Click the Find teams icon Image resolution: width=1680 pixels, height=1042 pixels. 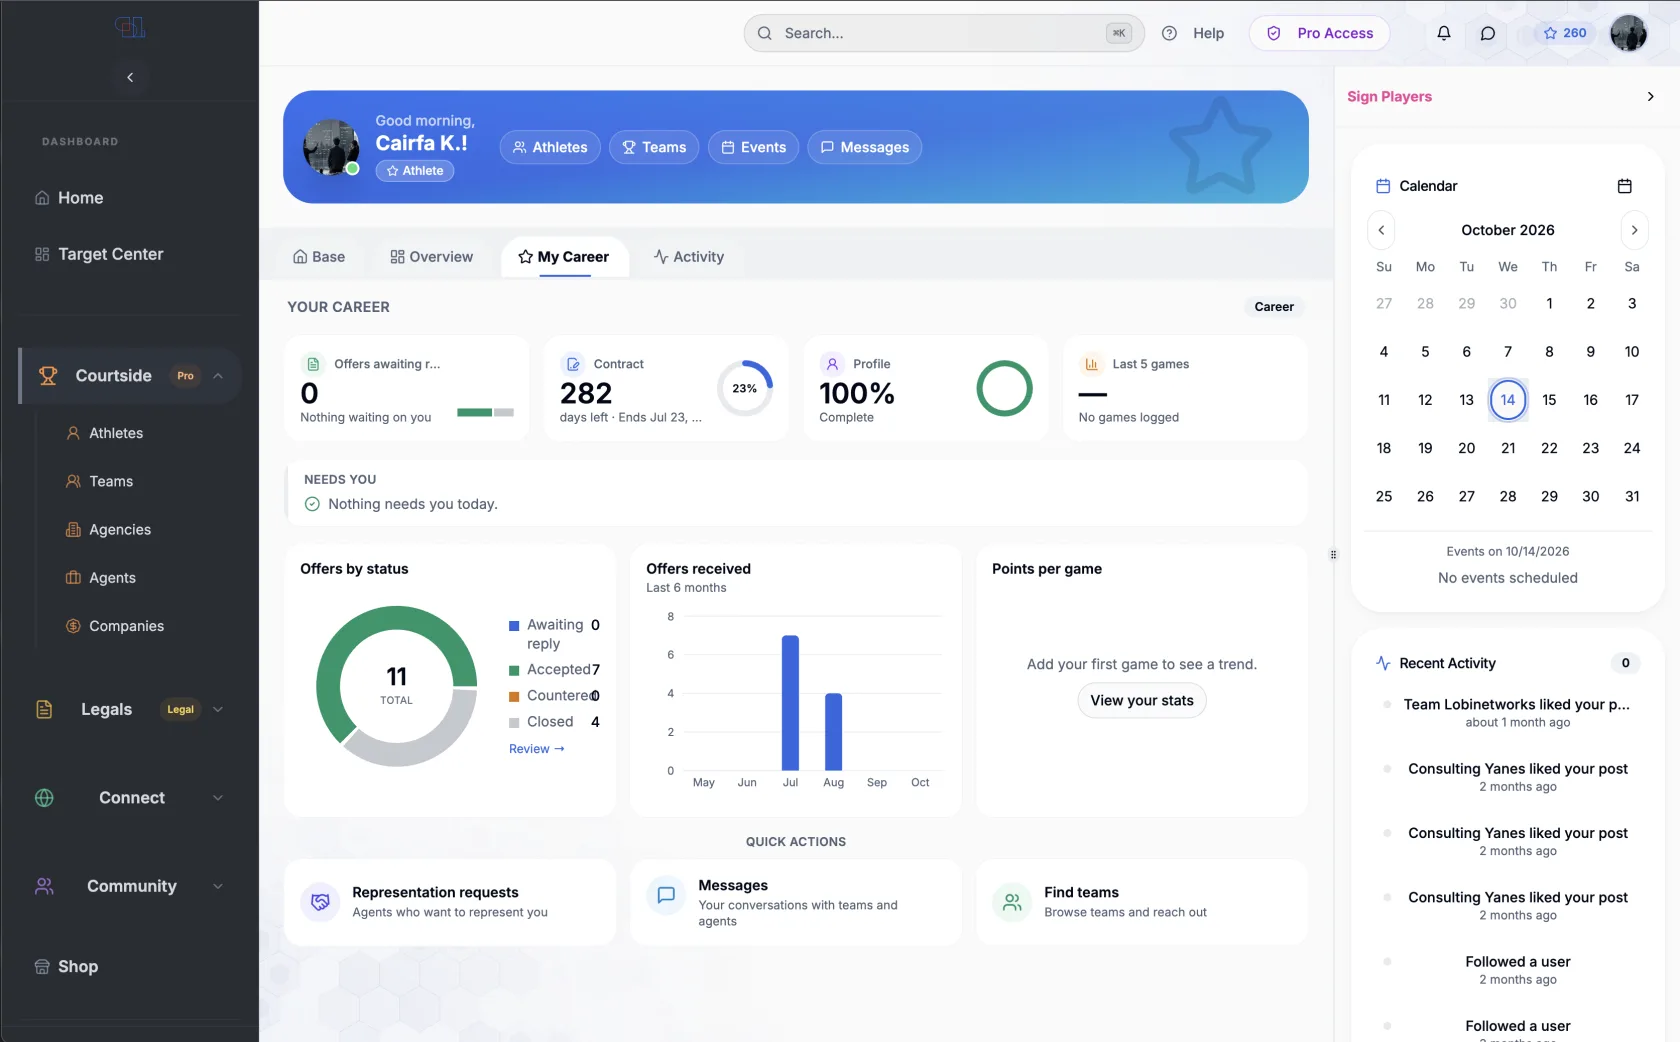[x=1012, y=902]
